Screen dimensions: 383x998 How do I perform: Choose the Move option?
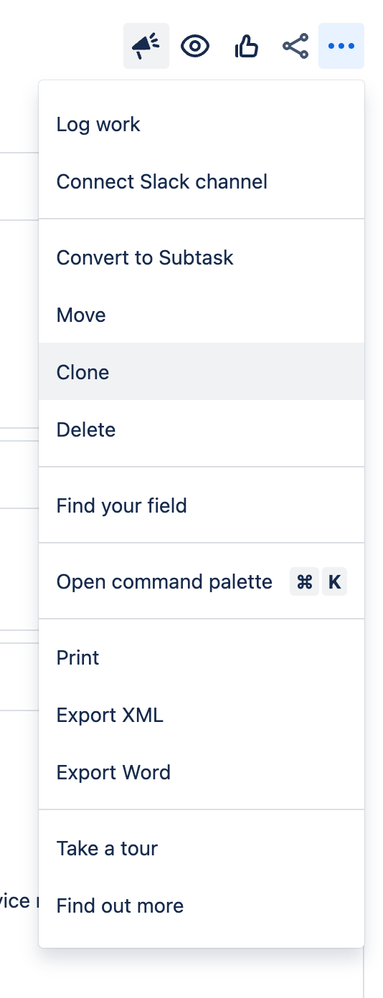[x=201, y=314]
